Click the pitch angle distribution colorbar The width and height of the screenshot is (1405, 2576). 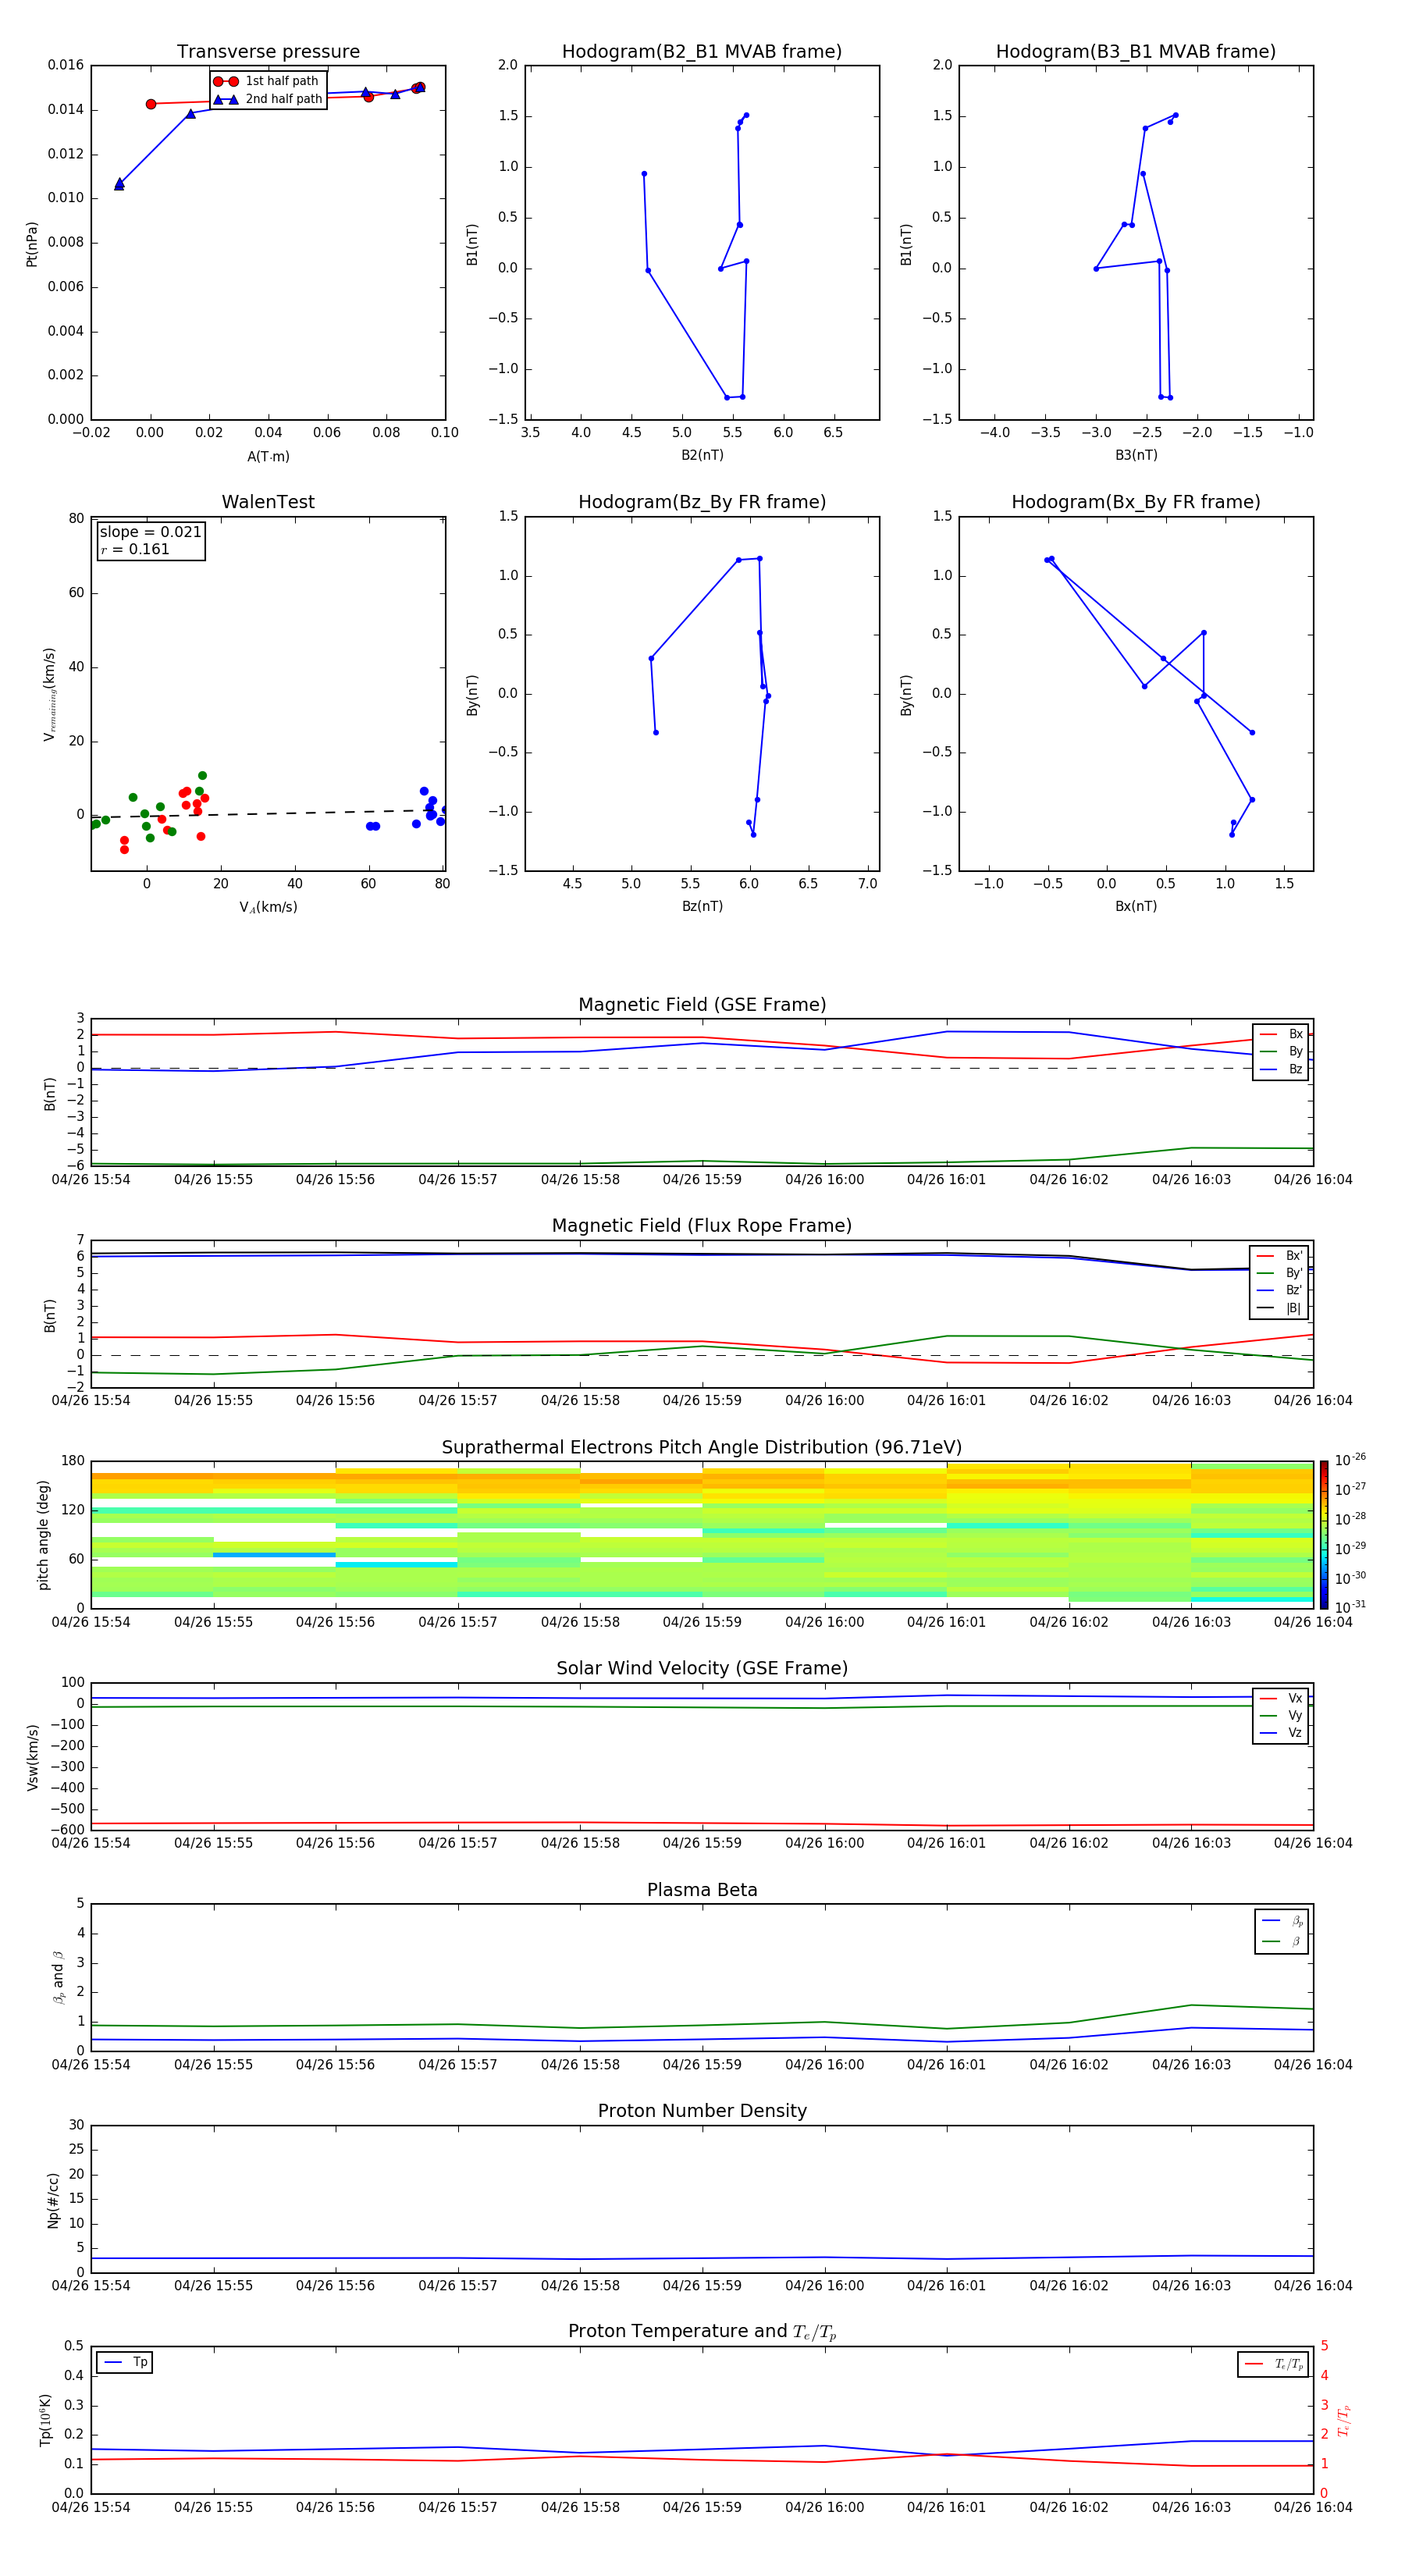tap(1324, 1535)
